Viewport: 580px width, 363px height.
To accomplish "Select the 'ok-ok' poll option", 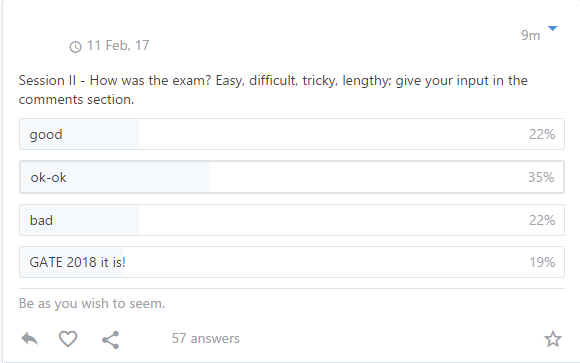I will 292,177.
